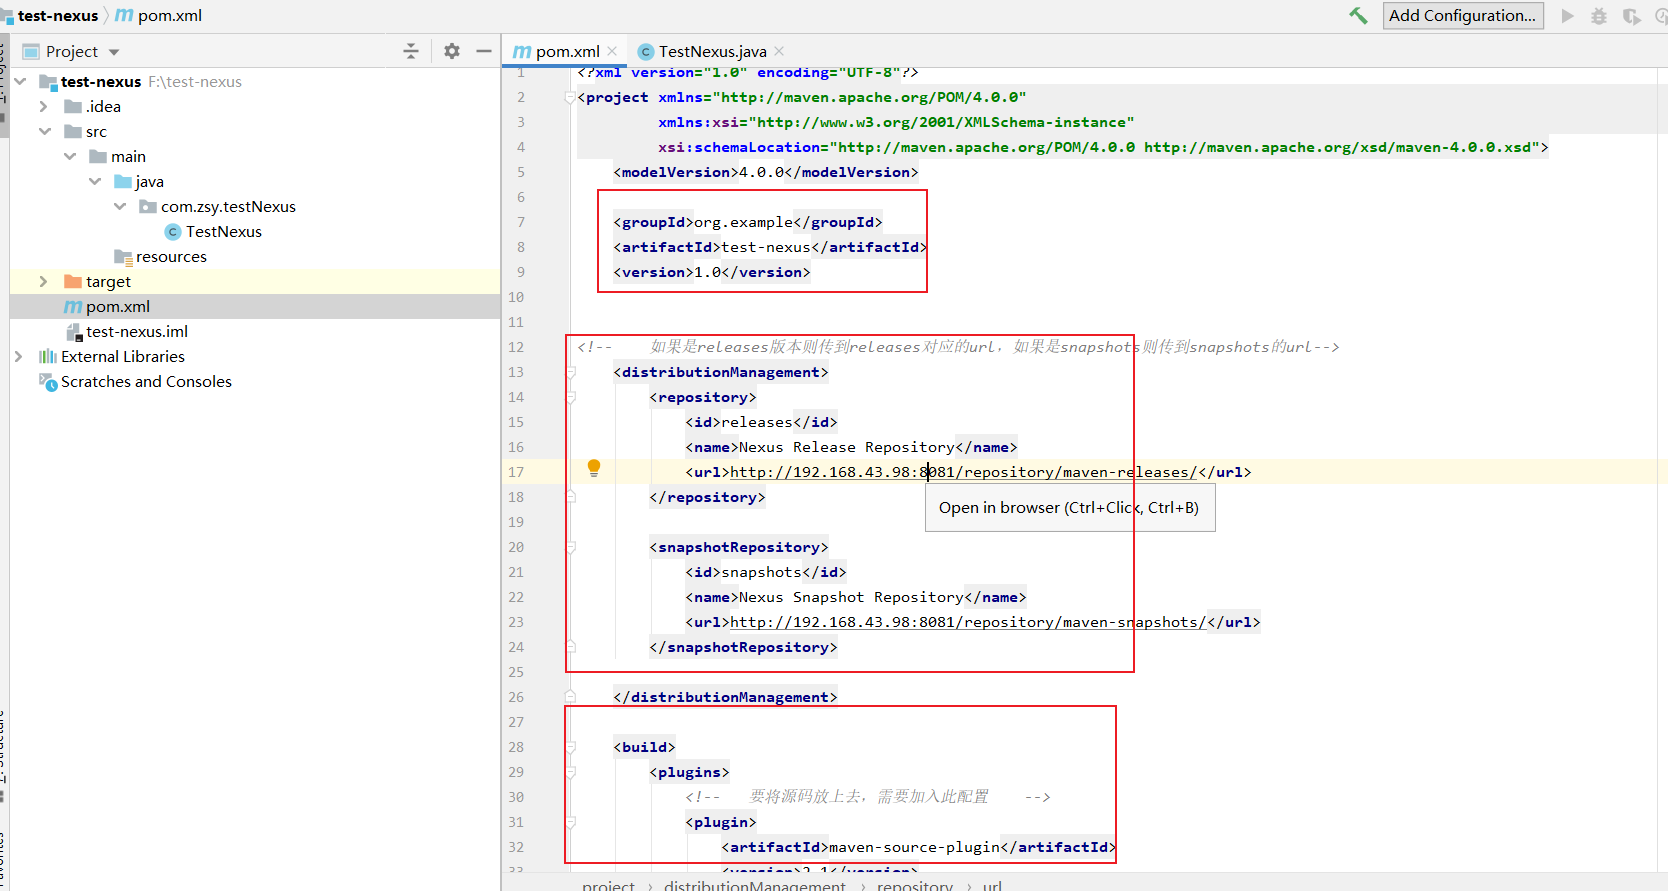Click Nexus Snapshot Repository name text
The width and height of the screenshot is (1668, 891).
[x=851, y=597]
